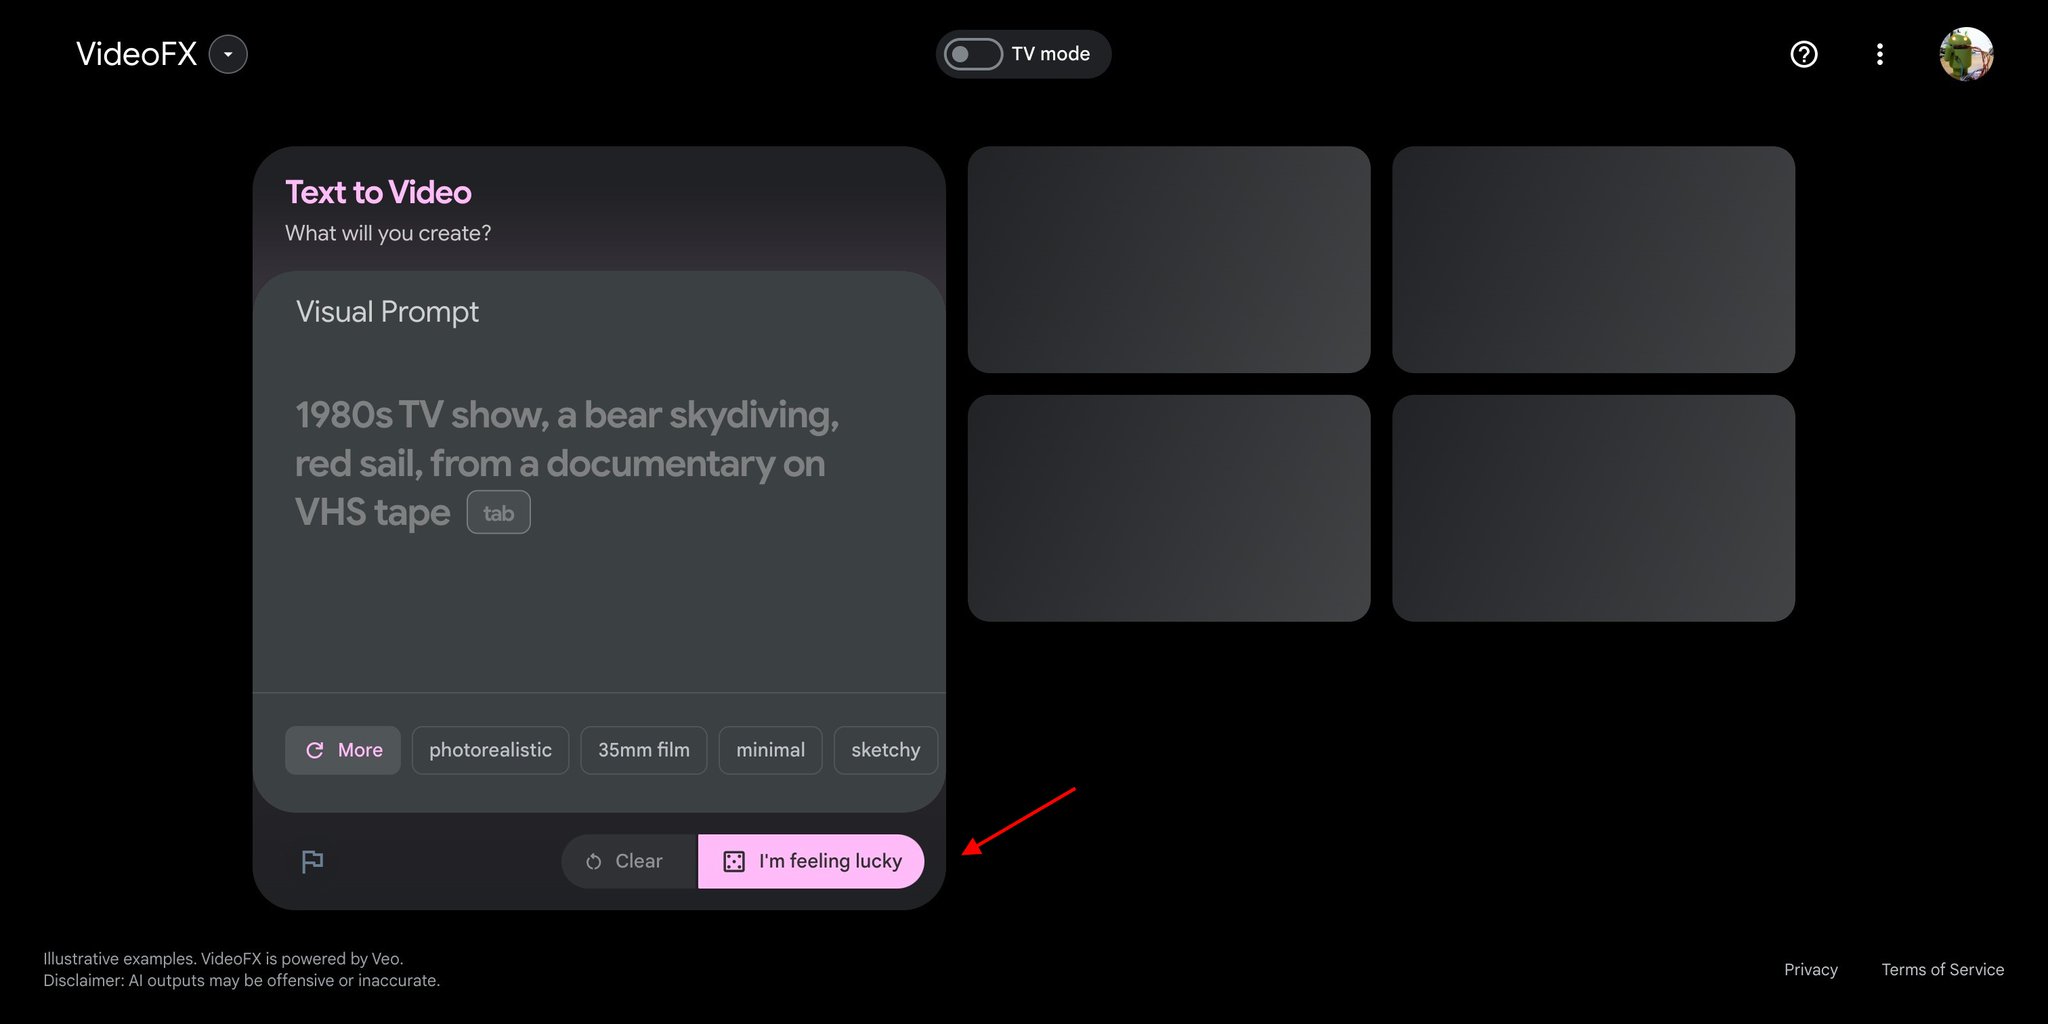Screen dimensions: 2048x1024
Task: Click the Text to Video heading
Action: point(378,192)
